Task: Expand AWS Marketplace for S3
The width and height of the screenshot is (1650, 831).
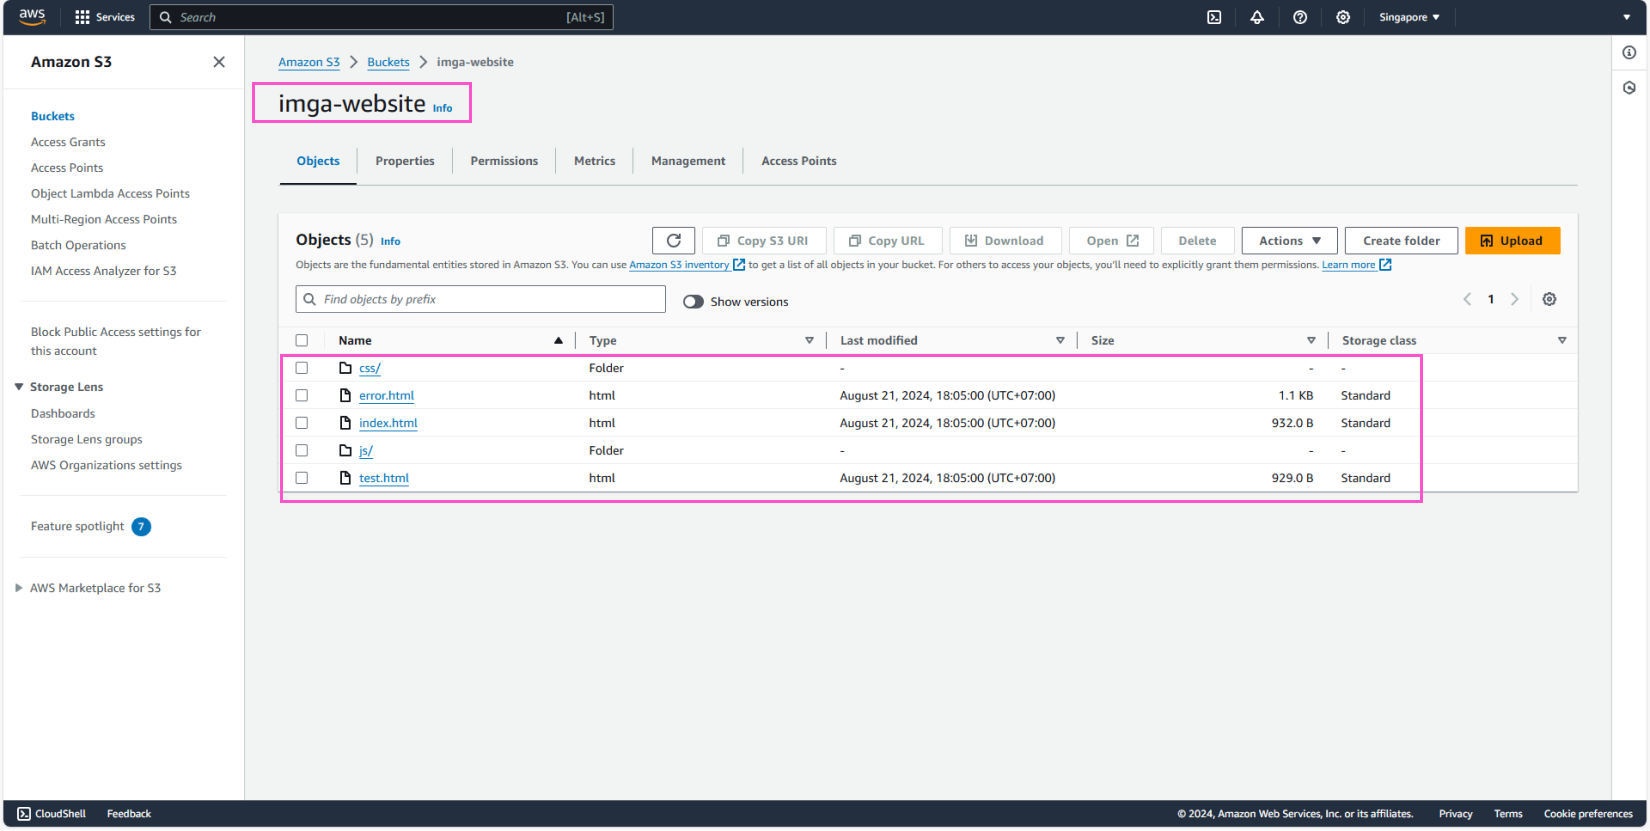Action: coord(19,588)
